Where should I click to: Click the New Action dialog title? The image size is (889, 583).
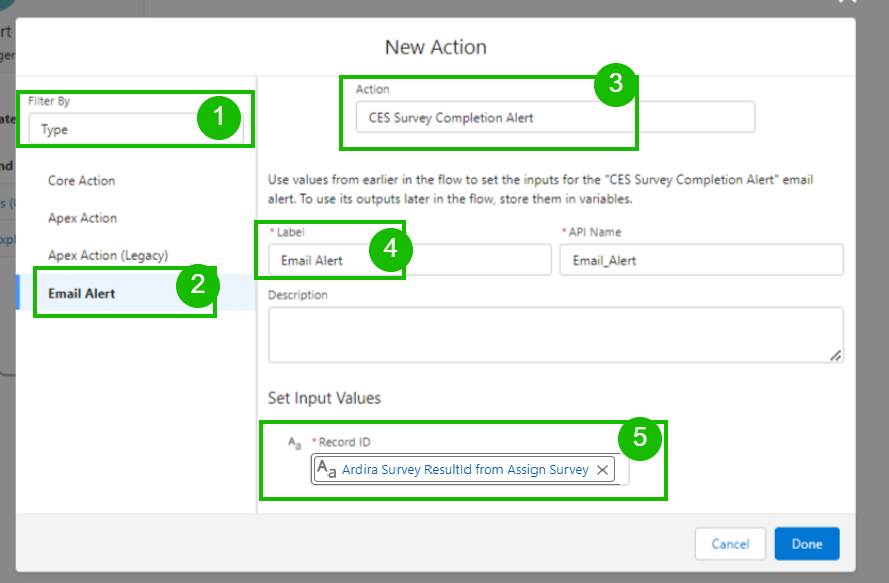pos(434,47)
